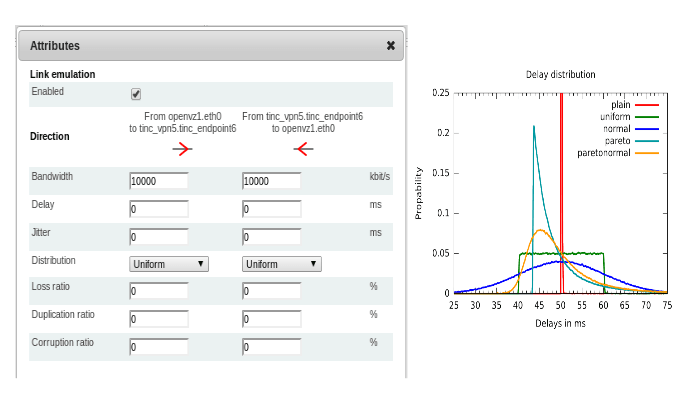
Task: Select the second Jitter input field
Action: coord(271,237)
